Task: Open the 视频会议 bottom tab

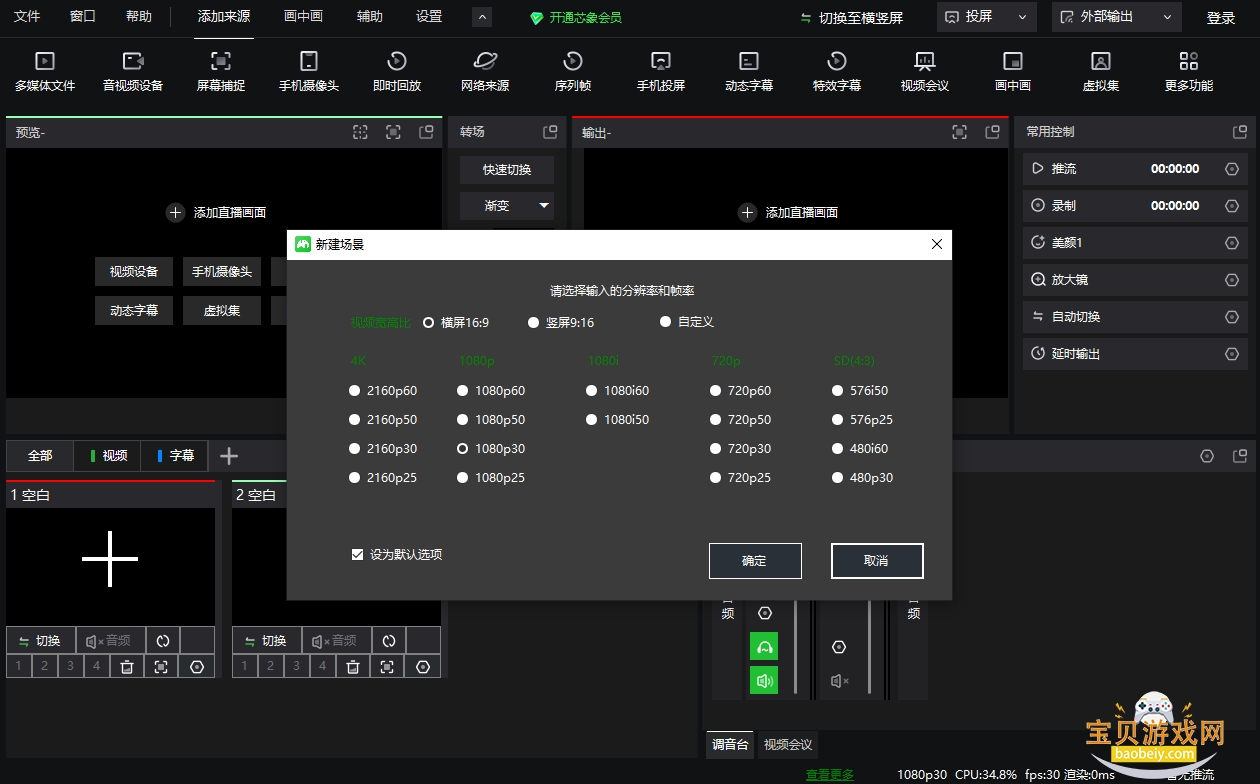Action: coord(788,744)
